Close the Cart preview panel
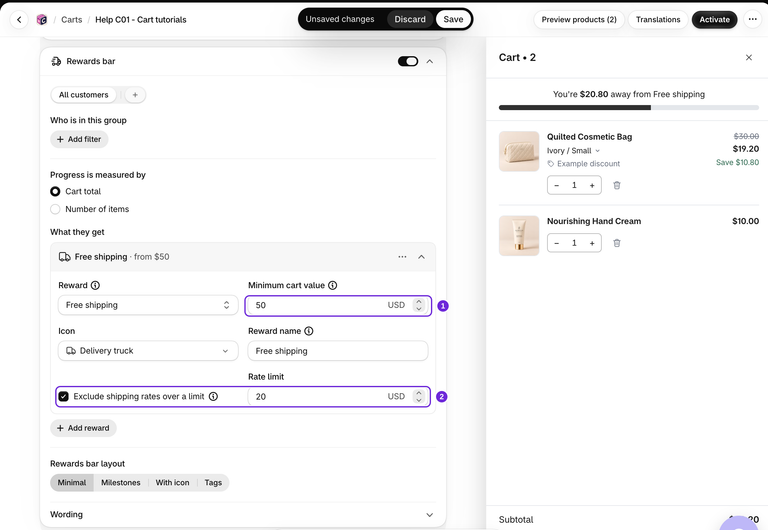The image size is (768, 530). click(748, 57)
